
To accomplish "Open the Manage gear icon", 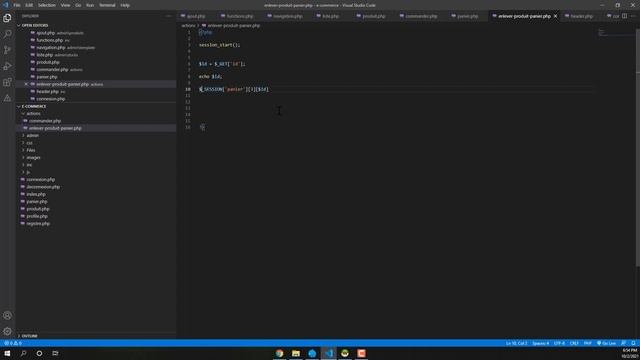I will (x=7, y=331).
